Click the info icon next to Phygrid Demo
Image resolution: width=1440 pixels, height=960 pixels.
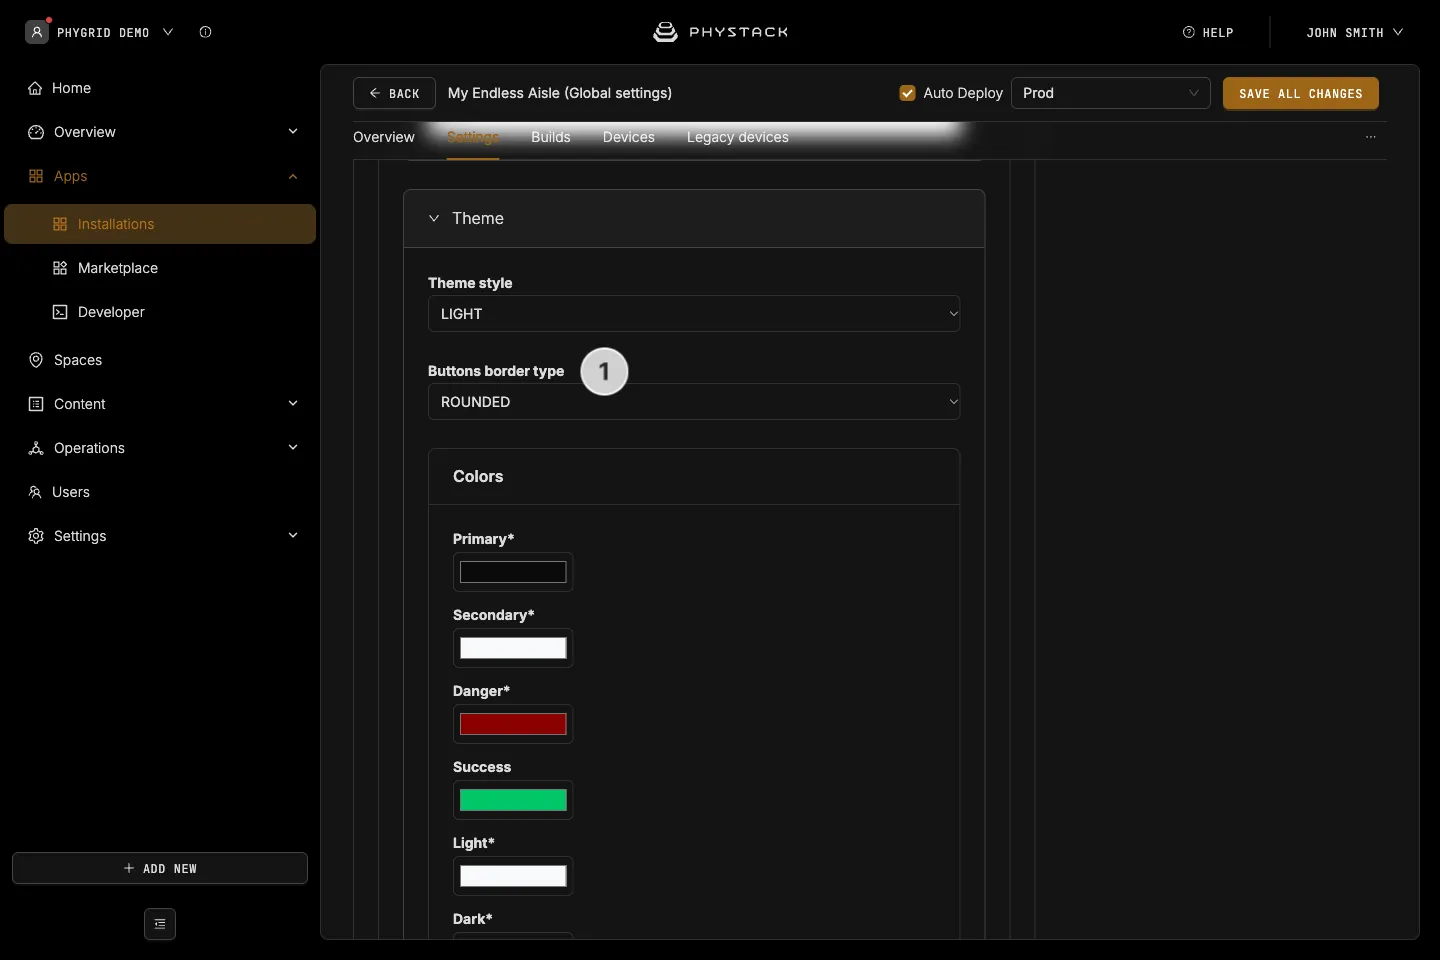point(205,32)
